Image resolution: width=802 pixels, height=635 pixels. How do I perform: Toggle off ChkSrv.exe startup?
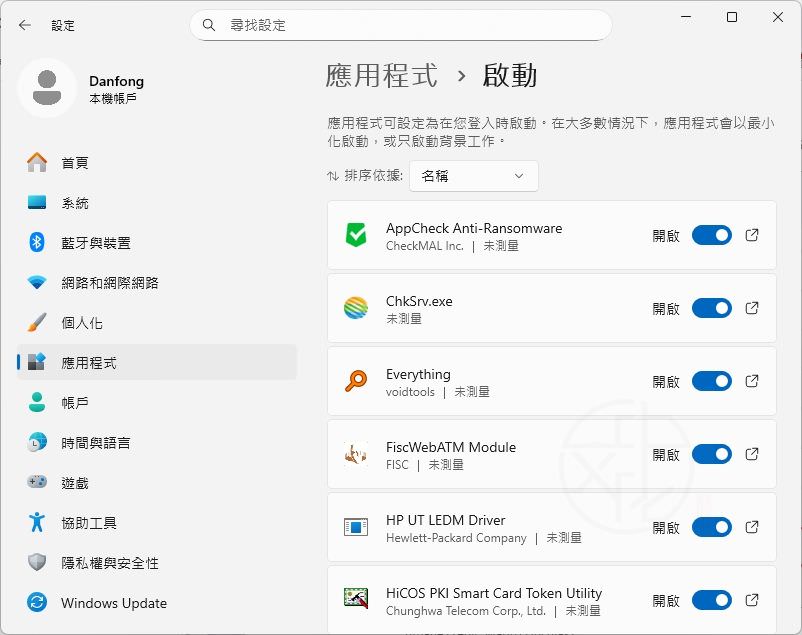click(711, 308)
